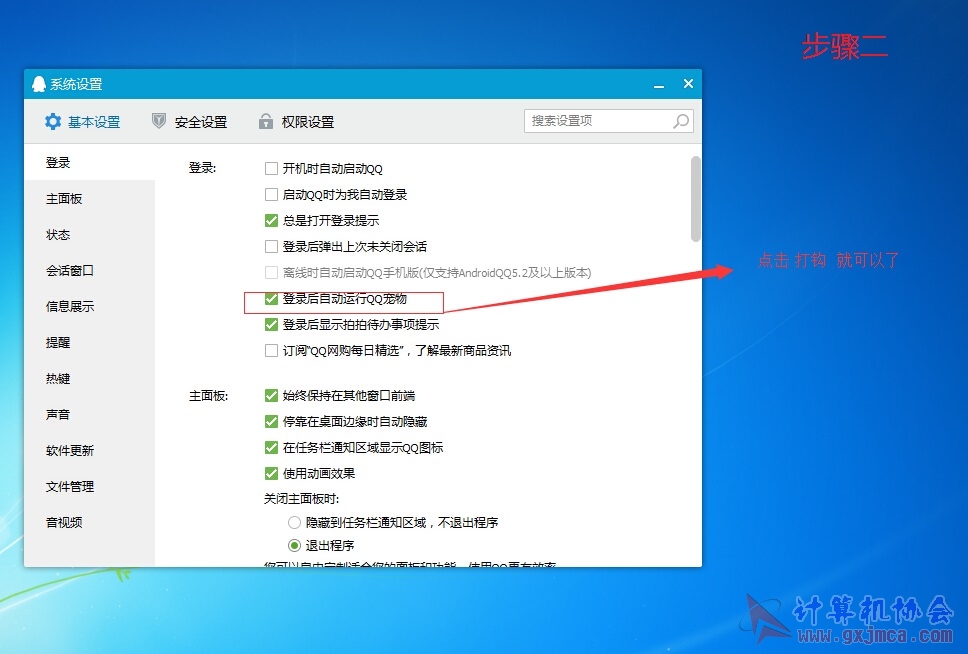Go to 声音 settings section
This screenshot has width=968, height=654.
[90, 414]
